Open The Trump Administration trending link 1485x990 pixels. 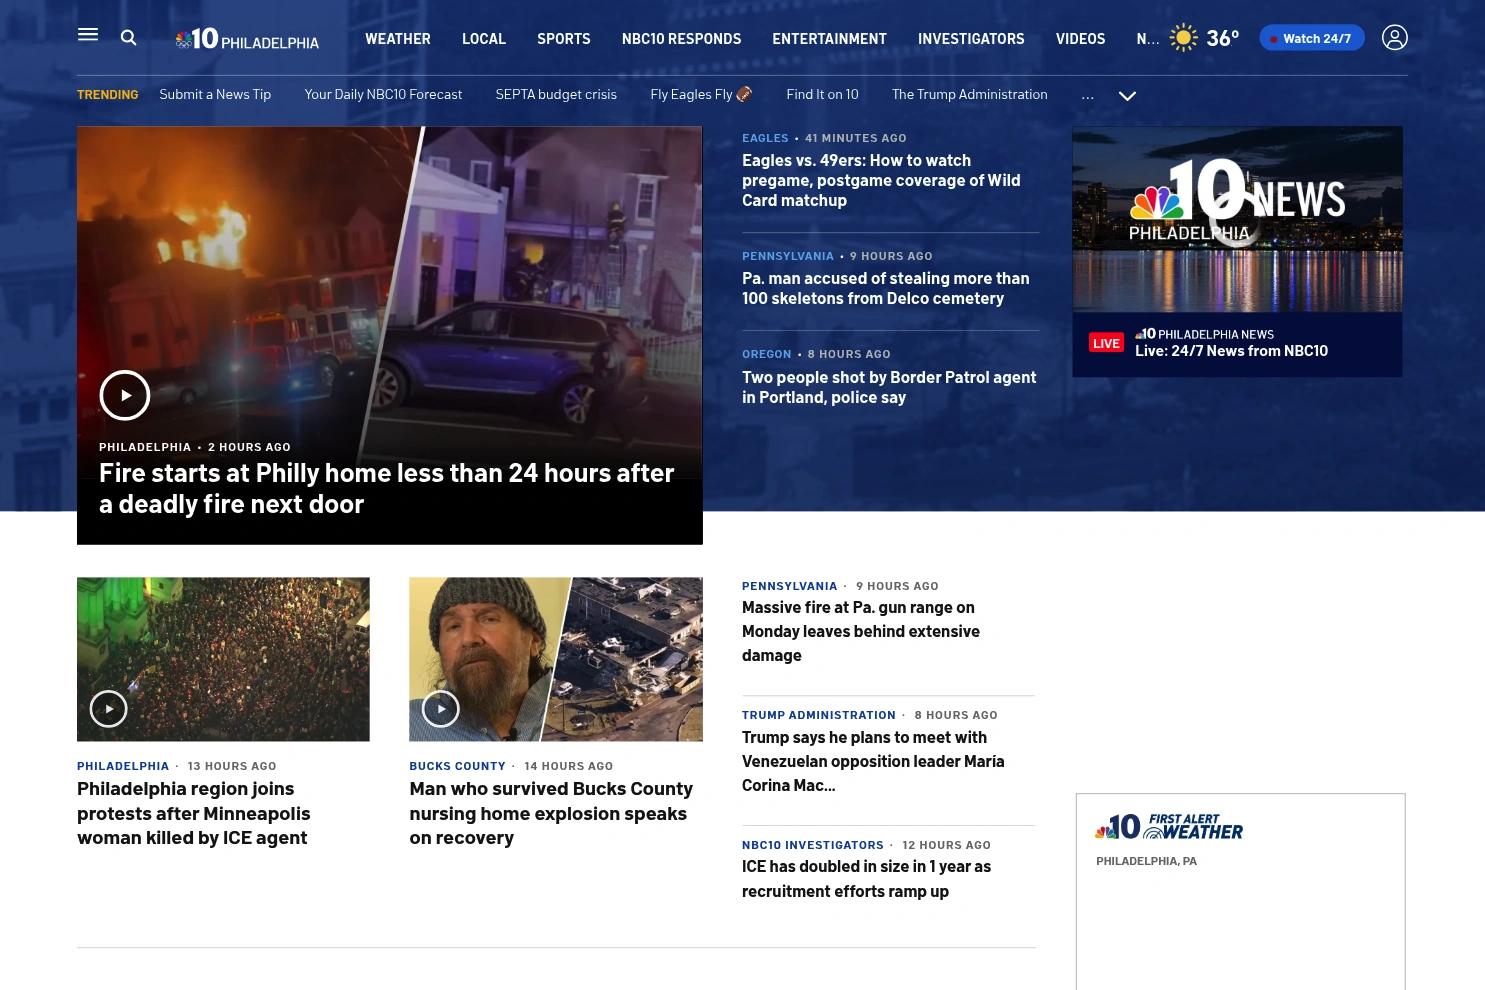coord(970,94)
